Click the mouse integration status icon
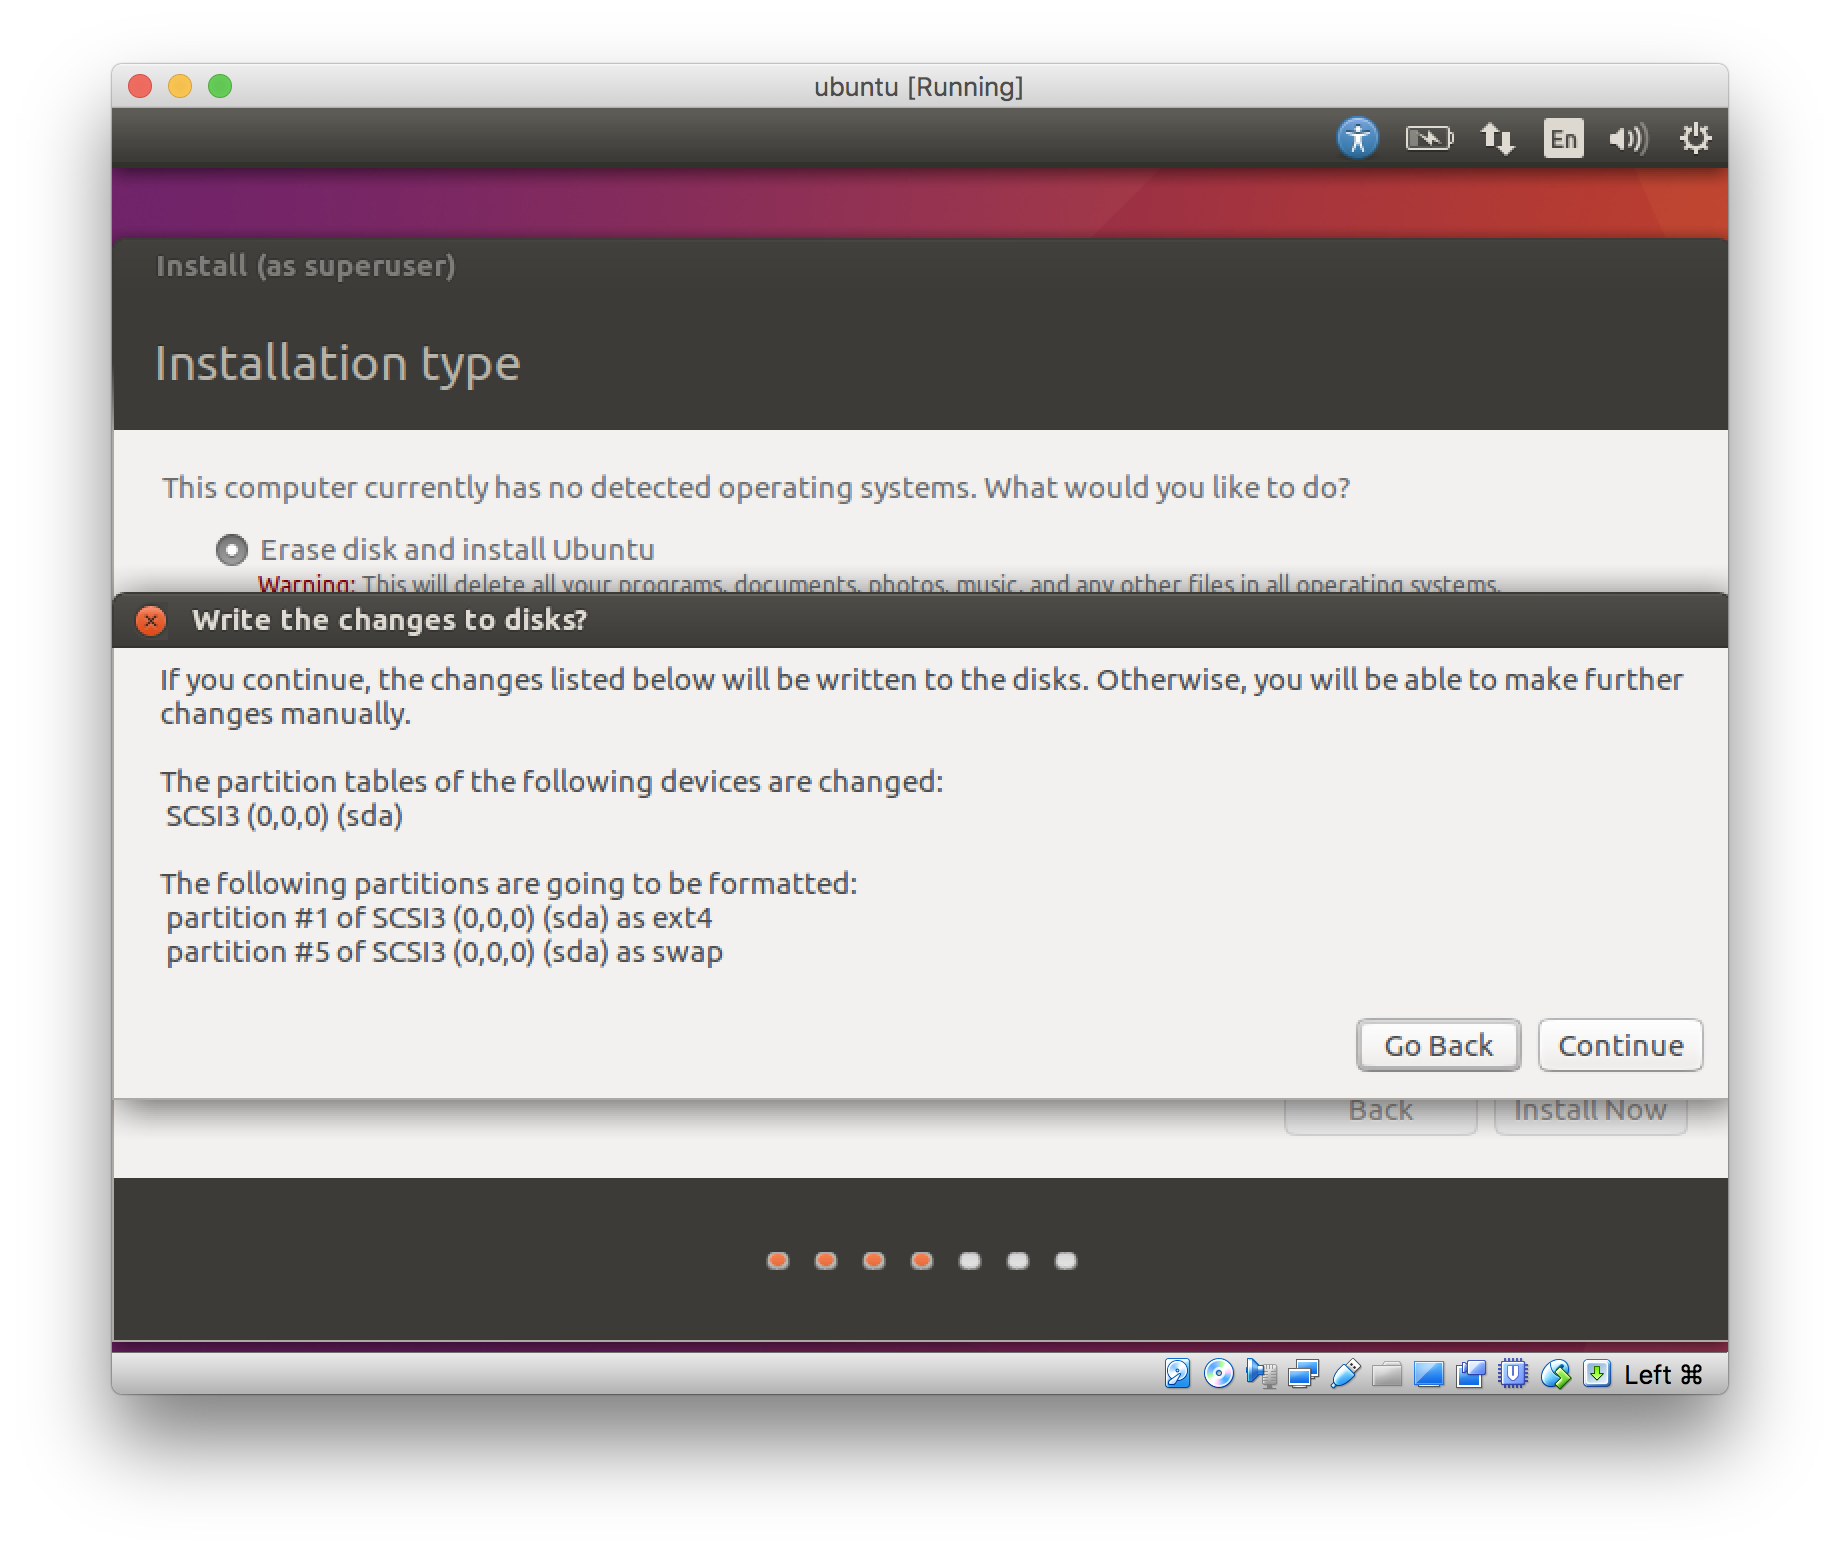Image resolution: width=1840 pixels, height=1554 pixels. (1555, 1374)
